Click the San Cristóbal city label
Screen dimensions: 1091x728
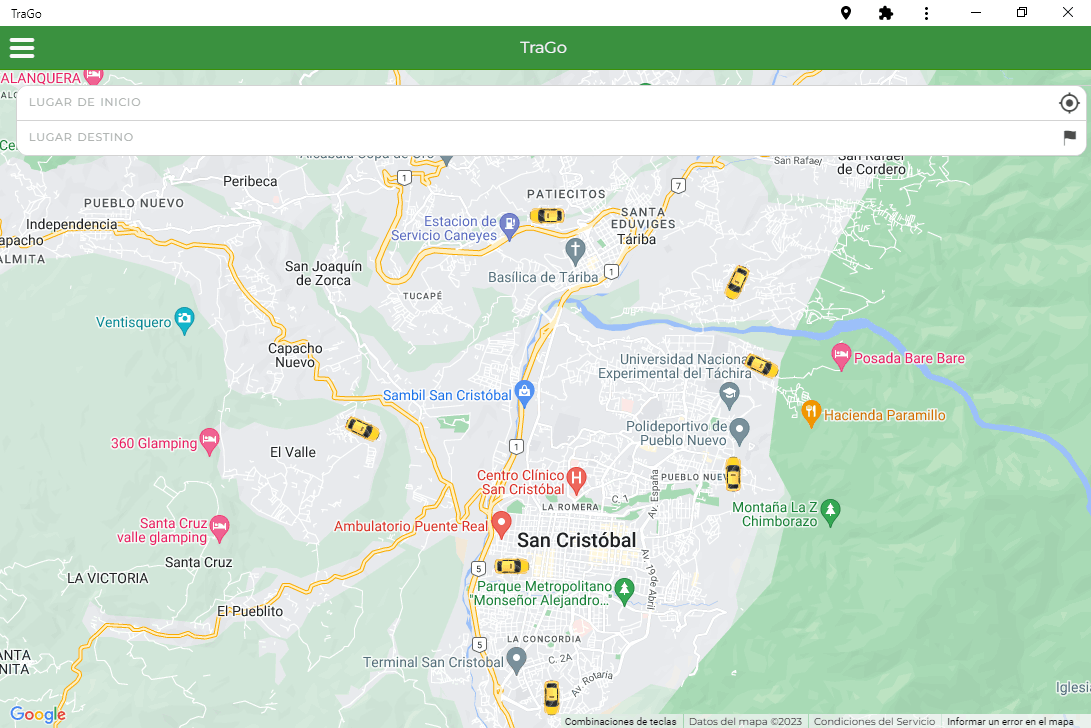(x=576, y=540)
